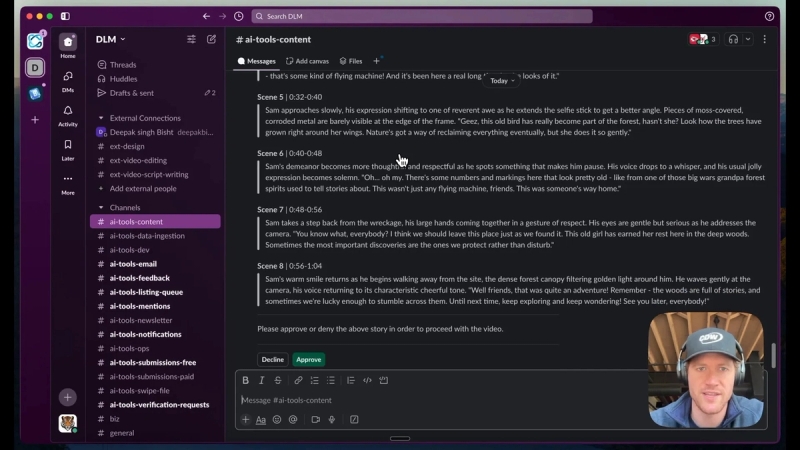Open the ai-tools-submissions-free channel
Viewport: 800px width, 450px height.
[155, 362]
